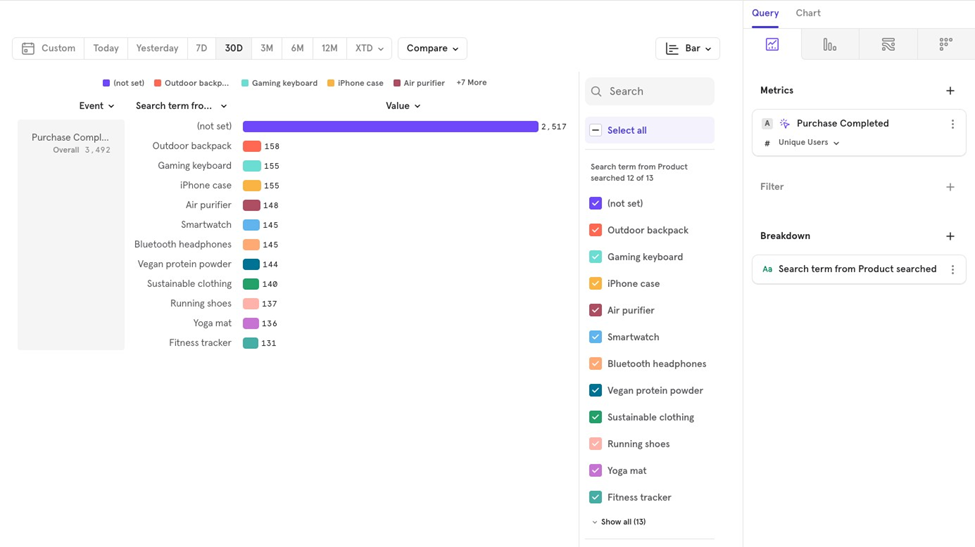Viewport: 975px width, 547px height.
Task: Click Show all (13) segments
Action: pos(620,522)
